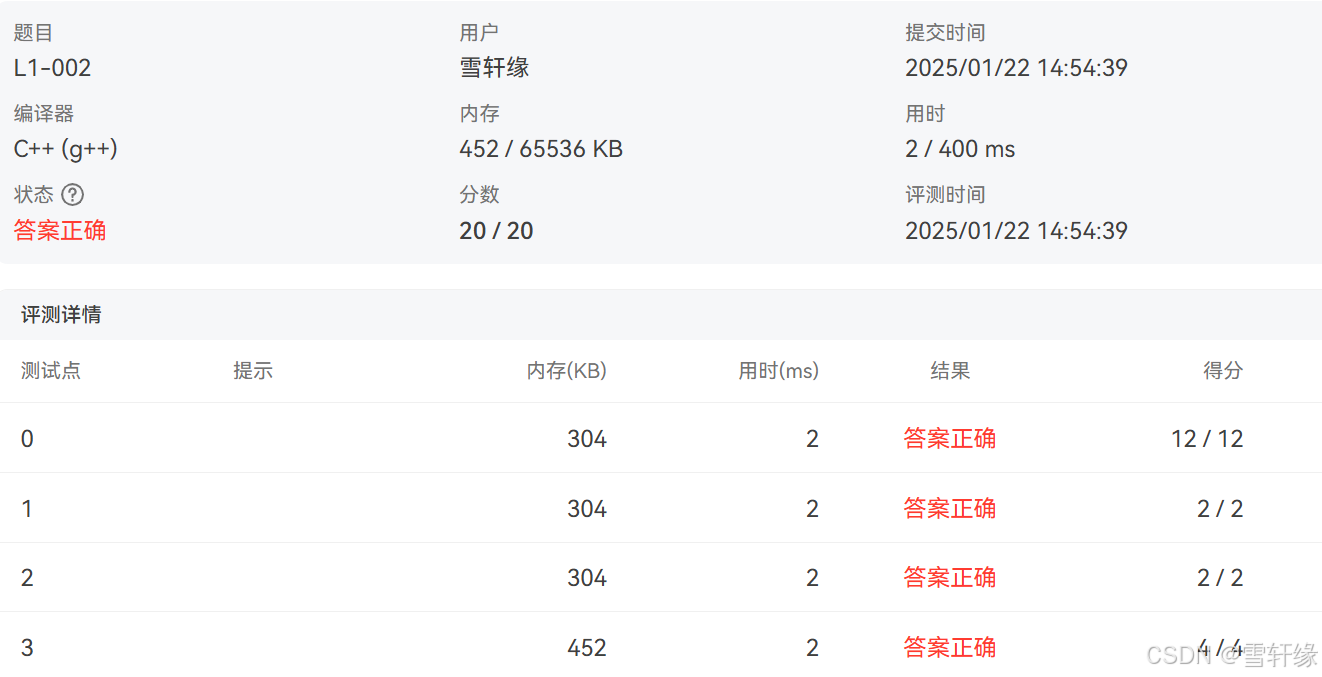
Task: Click 答案正确 result for test point 1
Action: click(x=949, y=508)
